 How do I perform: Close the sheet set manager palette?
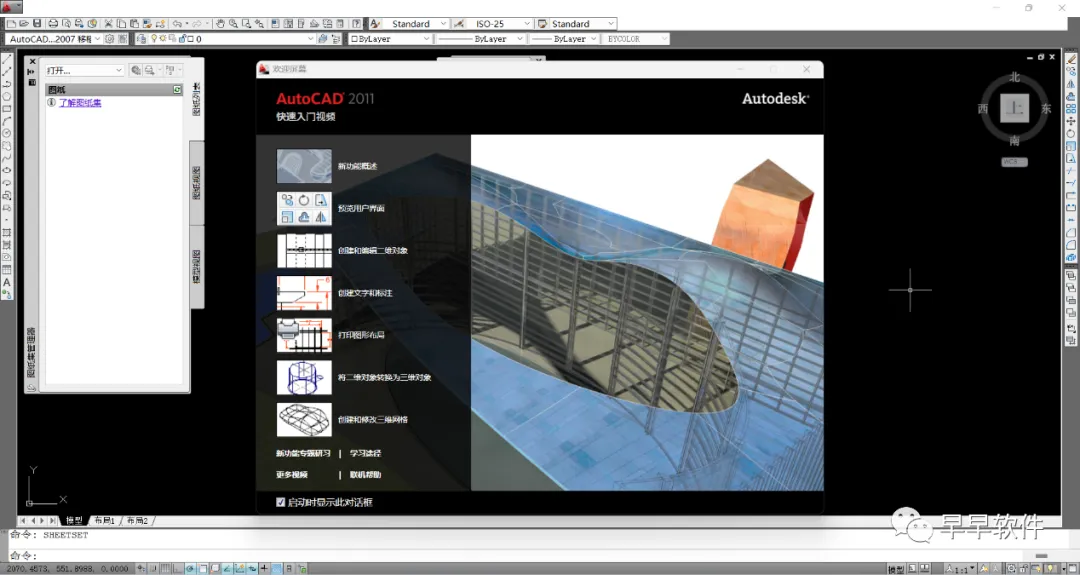point(32,61)
